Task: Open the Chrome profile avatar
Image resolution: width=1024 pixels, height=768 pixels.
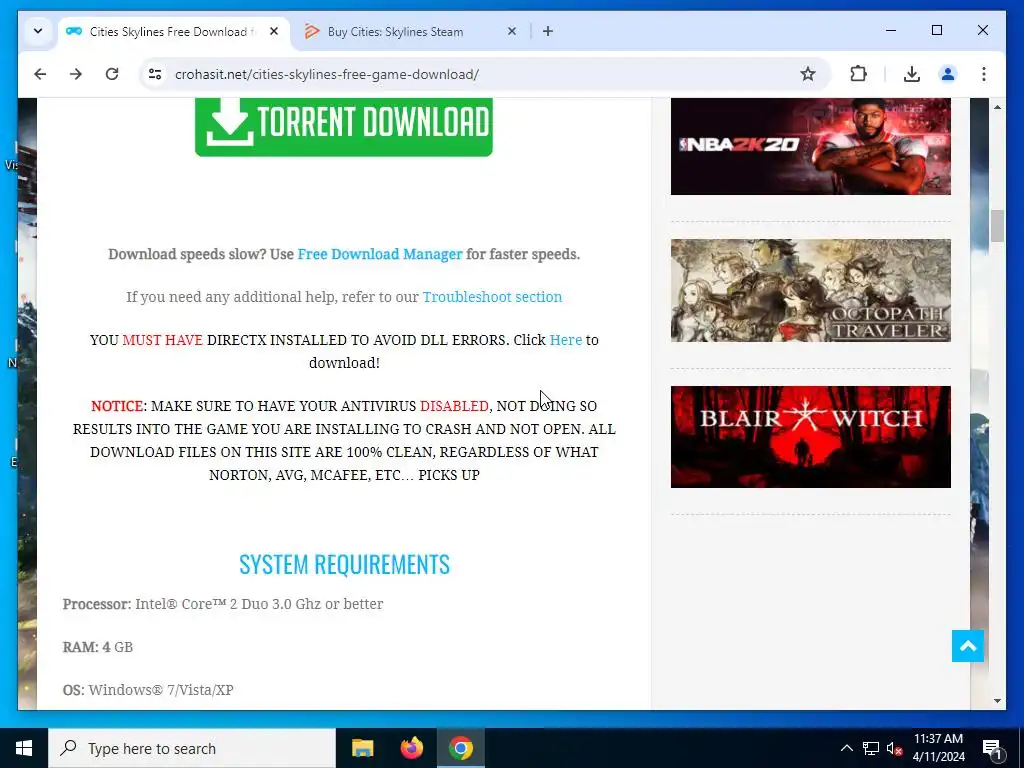Action: [x=948, y=74]
